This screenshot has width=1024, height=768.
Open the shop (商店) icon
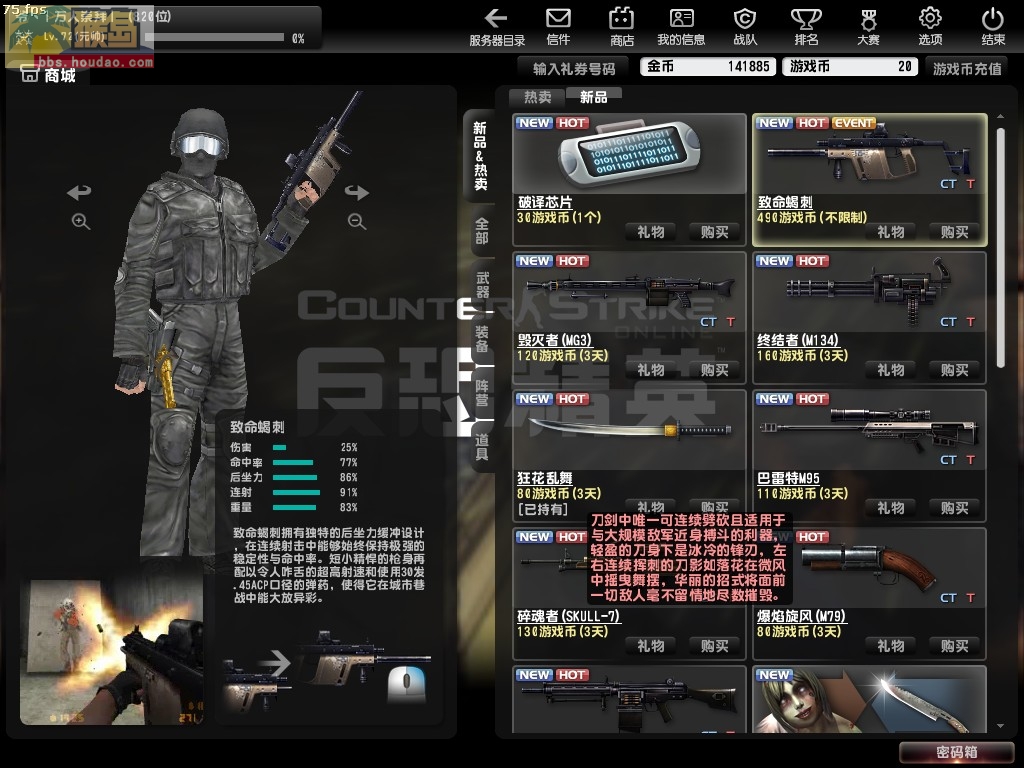[x=621, y=27]
